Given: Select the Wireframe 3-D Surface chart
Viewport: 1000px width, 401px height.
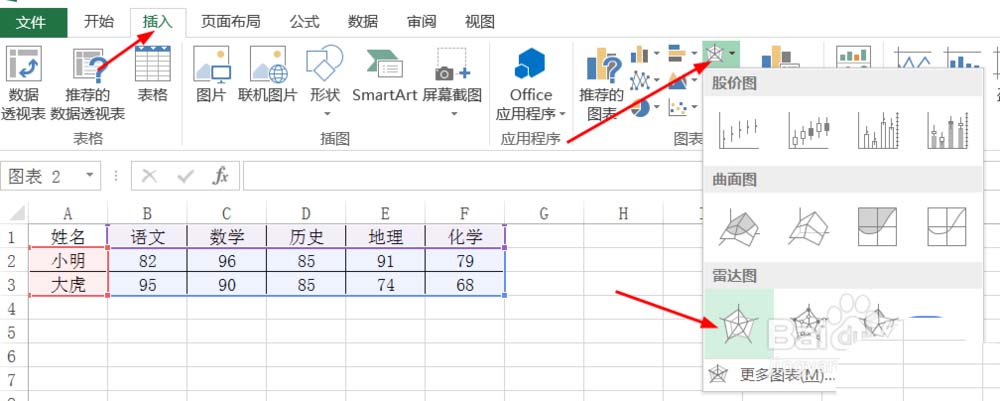Looking at the screenshot, I should click(809, 227).
